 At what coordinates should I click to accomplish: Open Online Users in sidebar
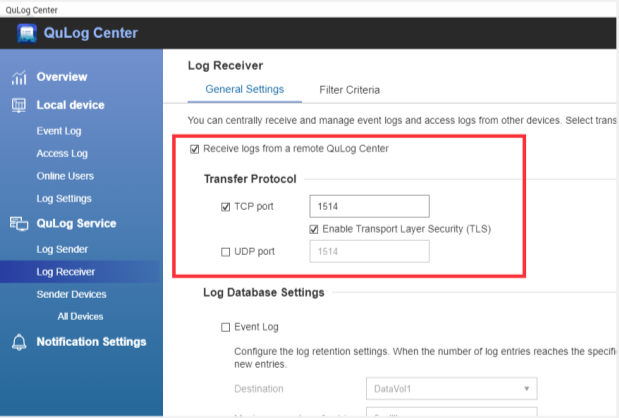tap(65, 176)
